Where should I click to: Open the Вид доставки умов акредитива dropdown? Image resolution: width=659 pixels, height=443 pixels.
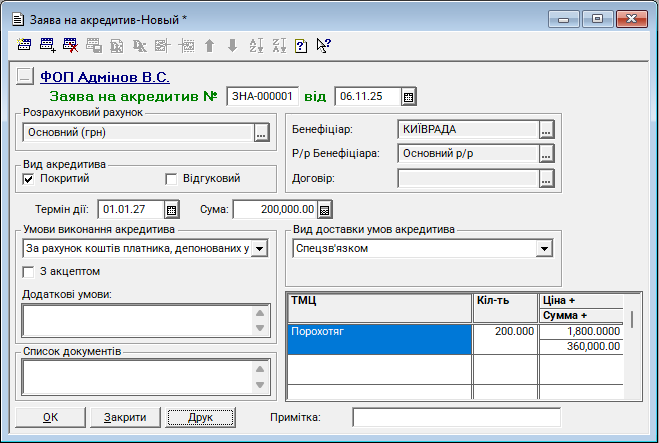coord(544,248)
